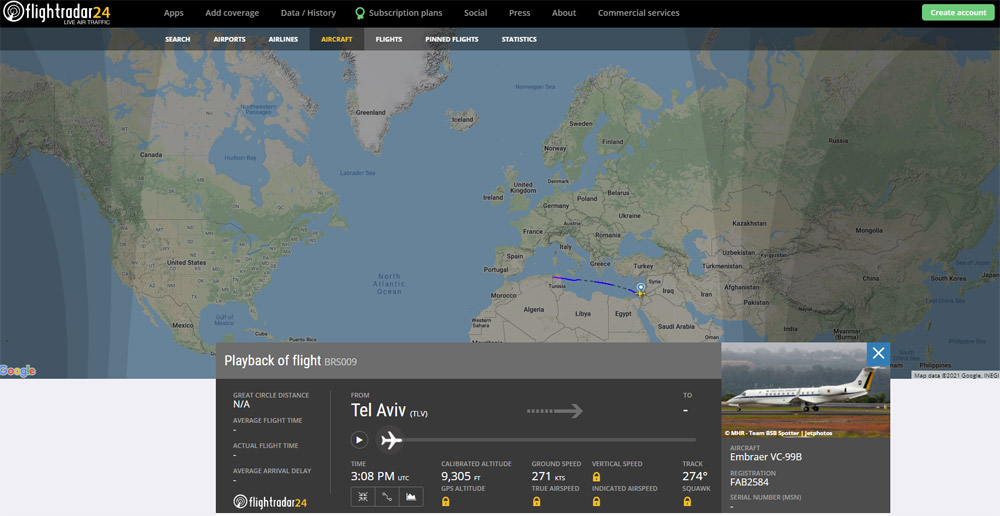The width and height of the screenshot is (1000, 516).
Task: Click the aircraft photo thumbnail
Action: coord(805,390)
